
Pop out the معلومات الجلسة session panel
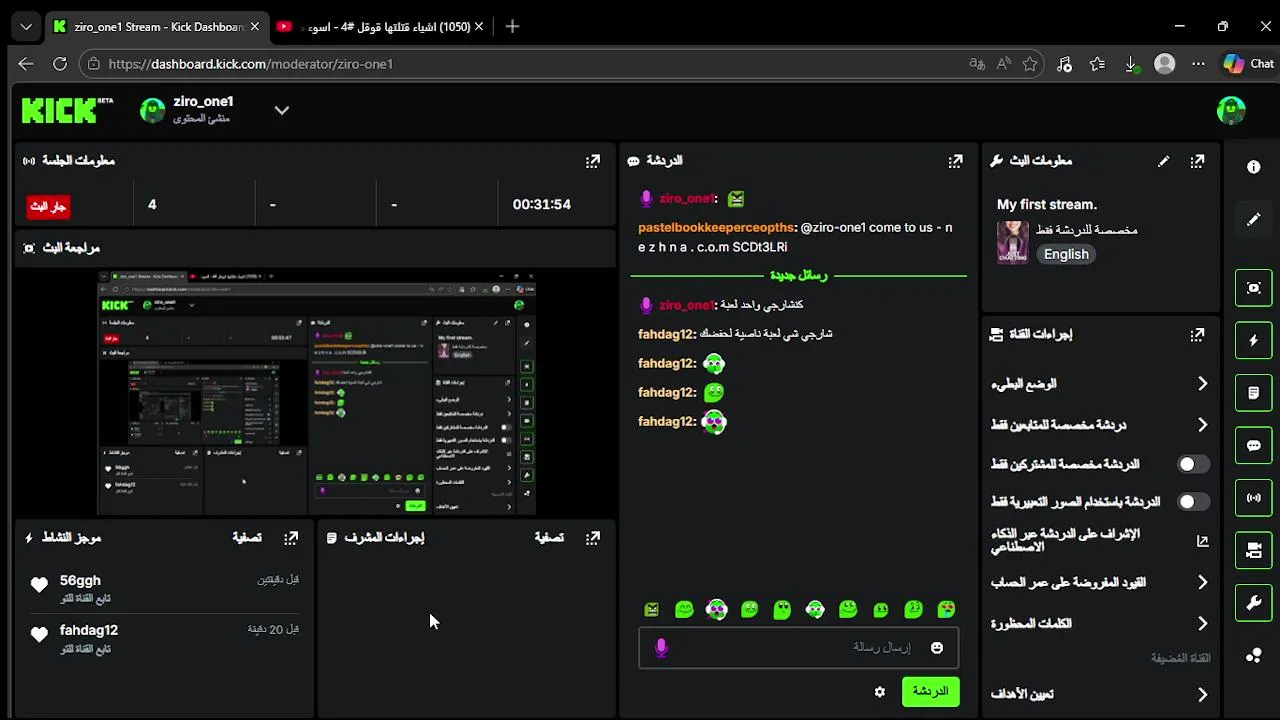click(x=593, y=161)
